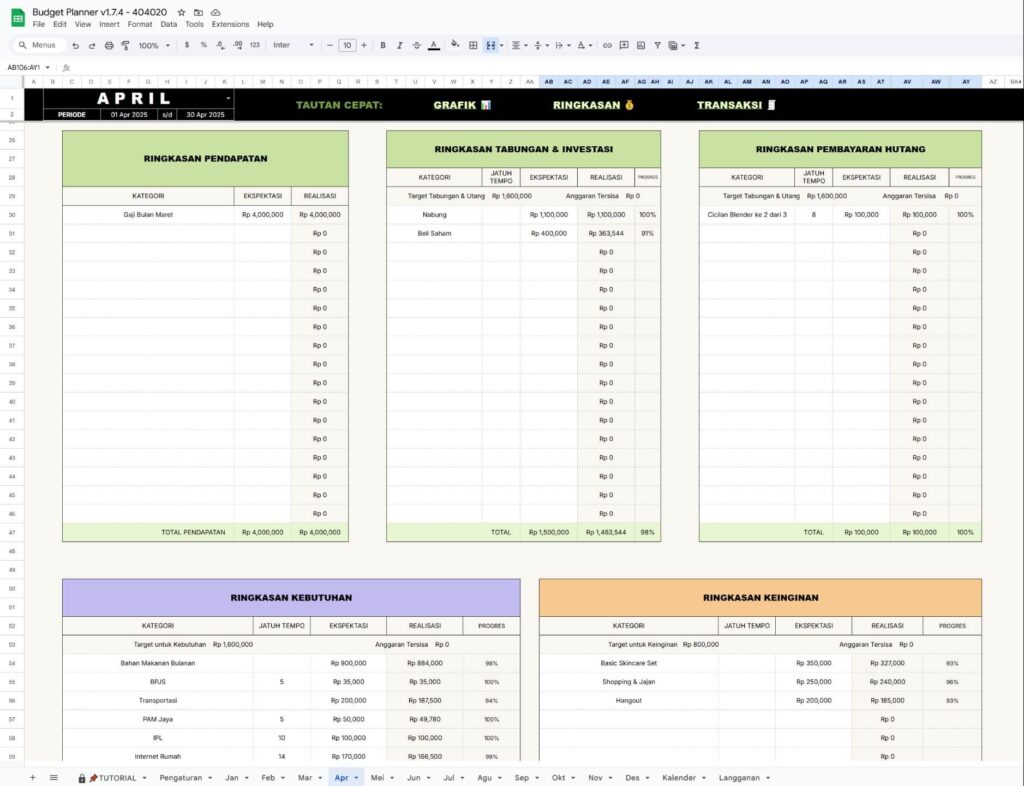
Task: Open the borders tool
Action: point(473,45)
